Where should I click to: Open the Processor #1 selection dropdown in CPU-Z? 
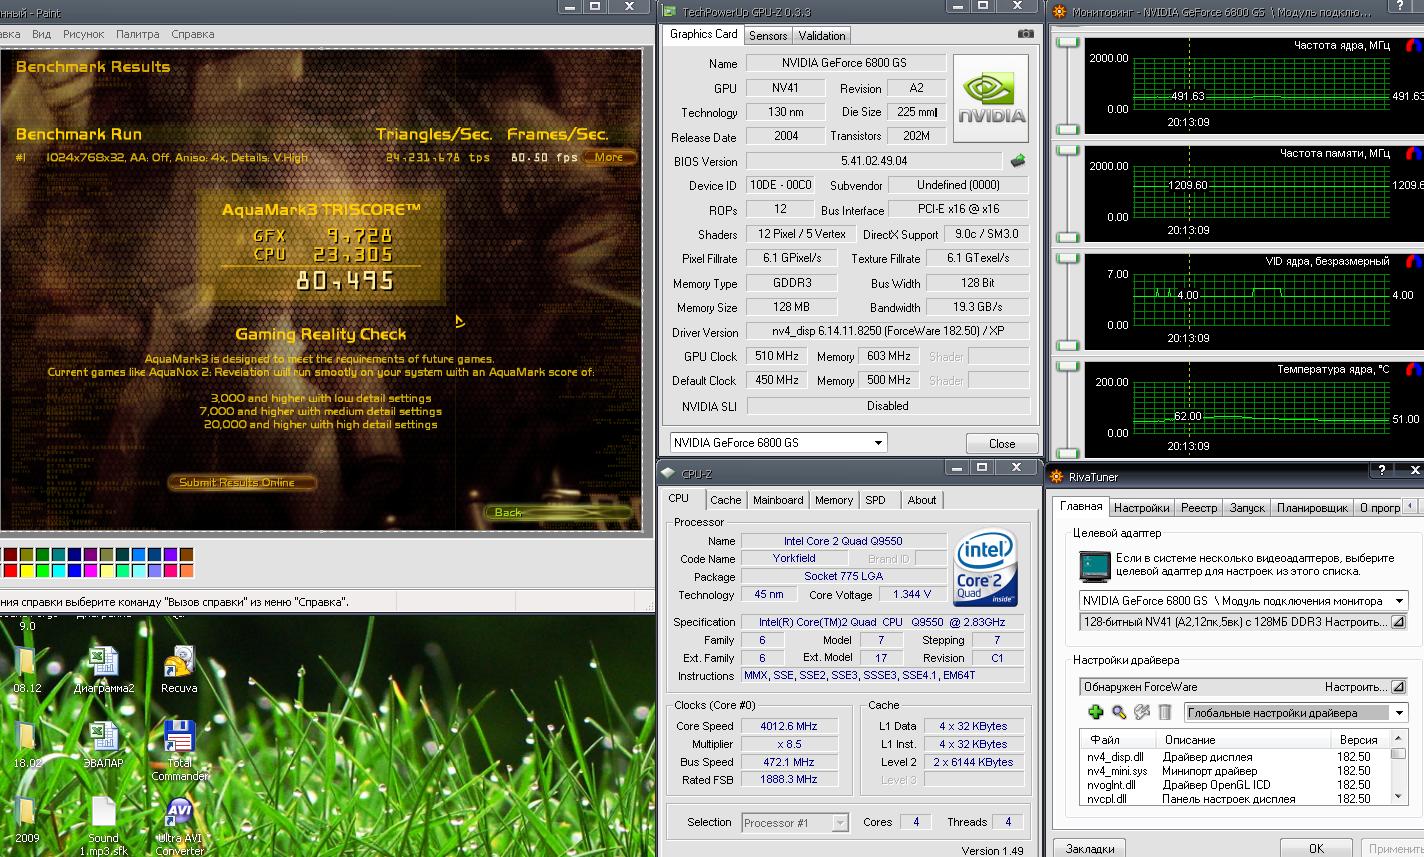coord(840,823)
